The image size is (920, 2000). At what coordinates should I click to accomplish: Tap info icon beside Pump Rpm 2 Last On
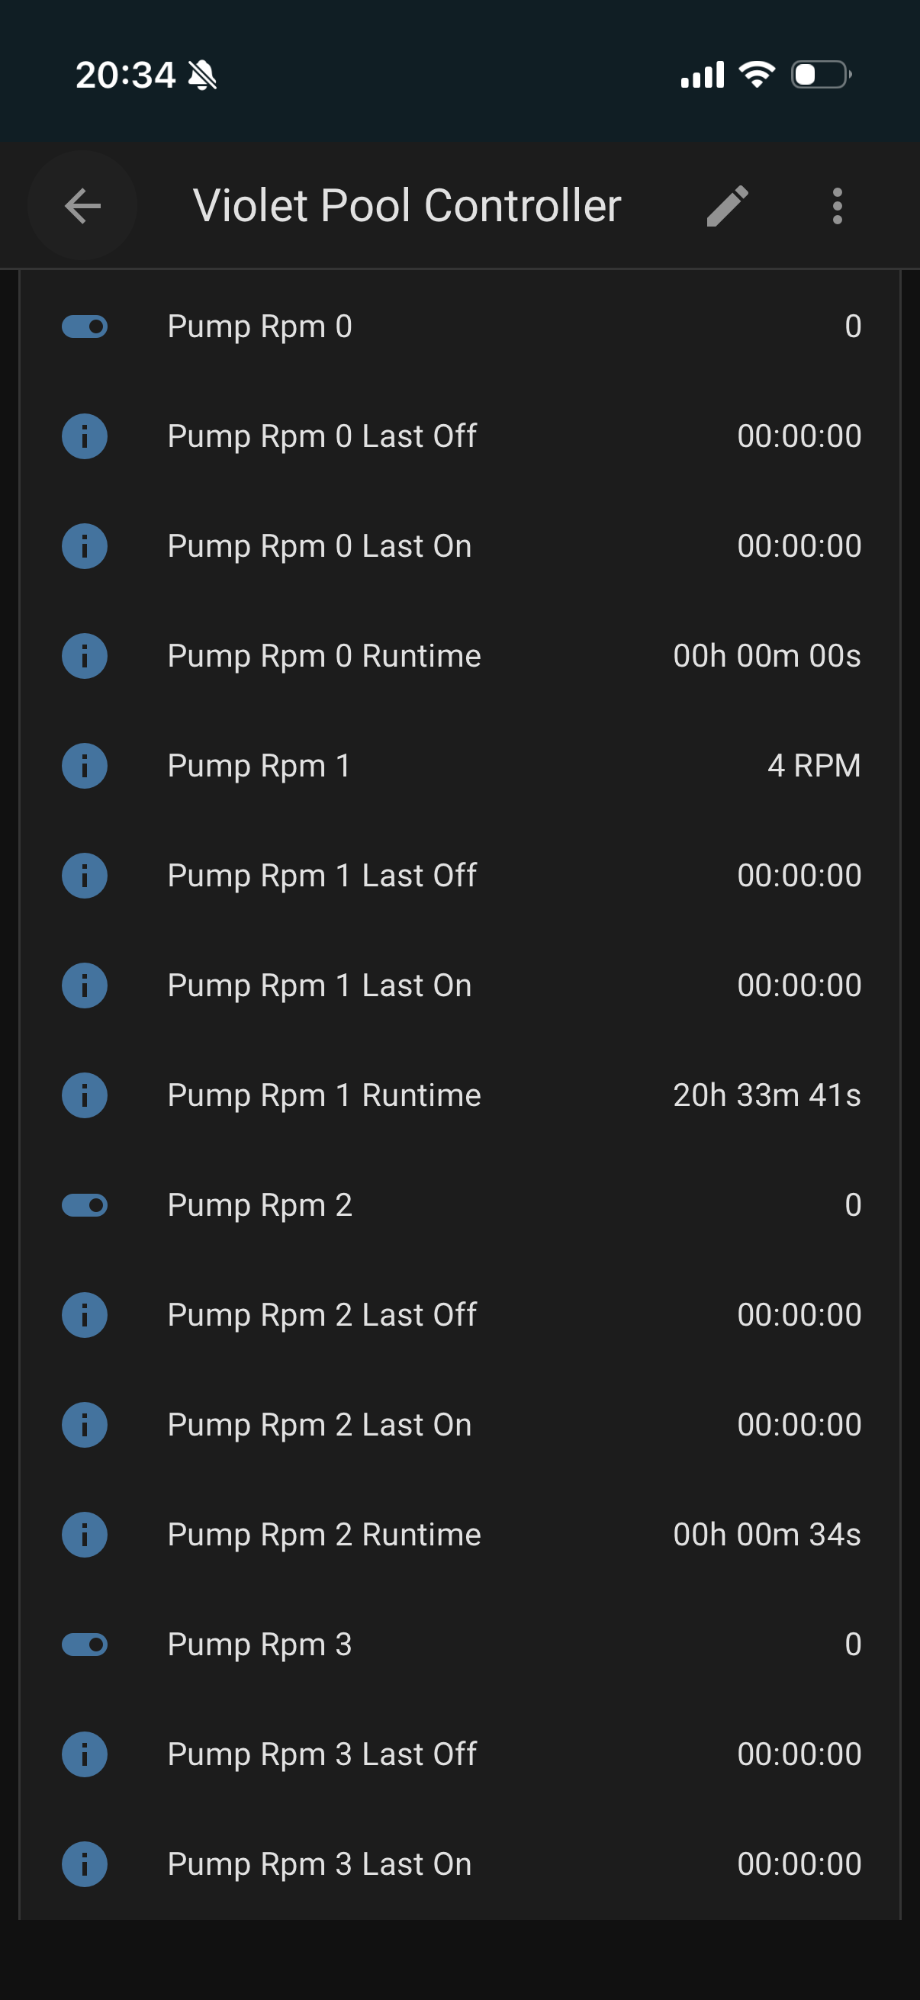(x=85, y=1425)
